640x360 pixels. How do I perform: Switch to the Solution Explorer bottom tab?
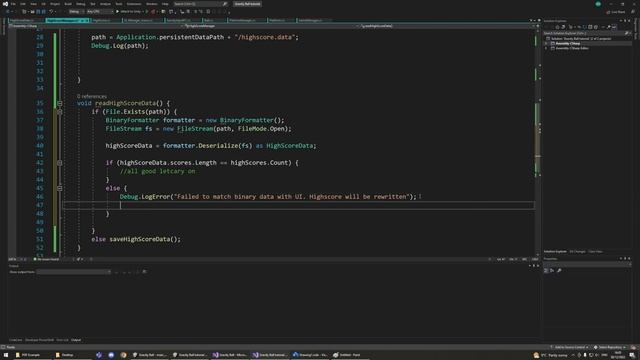click(555, 251)
